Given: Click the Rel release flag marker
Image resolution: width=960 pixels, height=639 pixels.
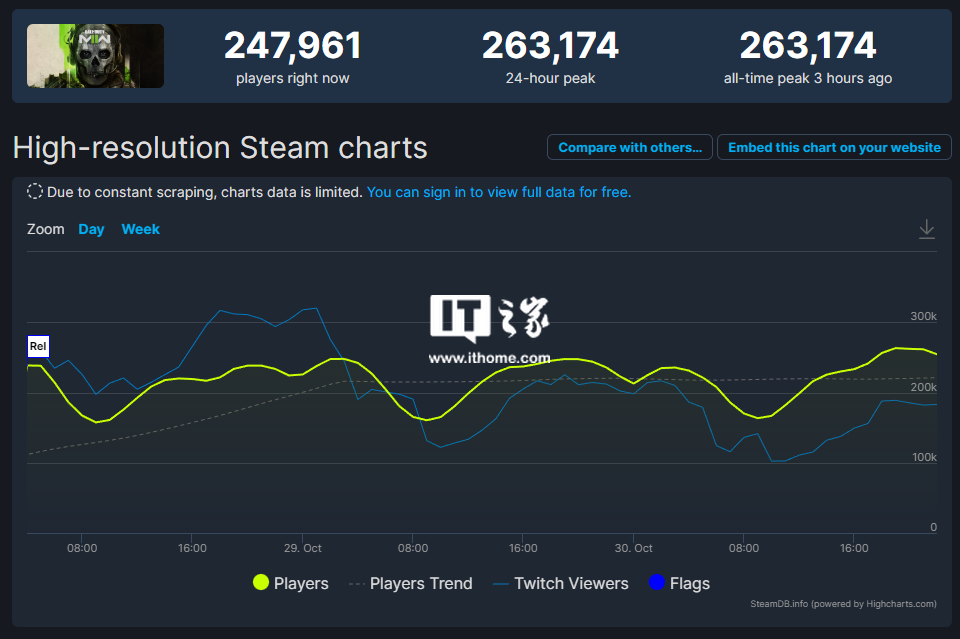Looking at the screenshot, I should coord(38,346).
